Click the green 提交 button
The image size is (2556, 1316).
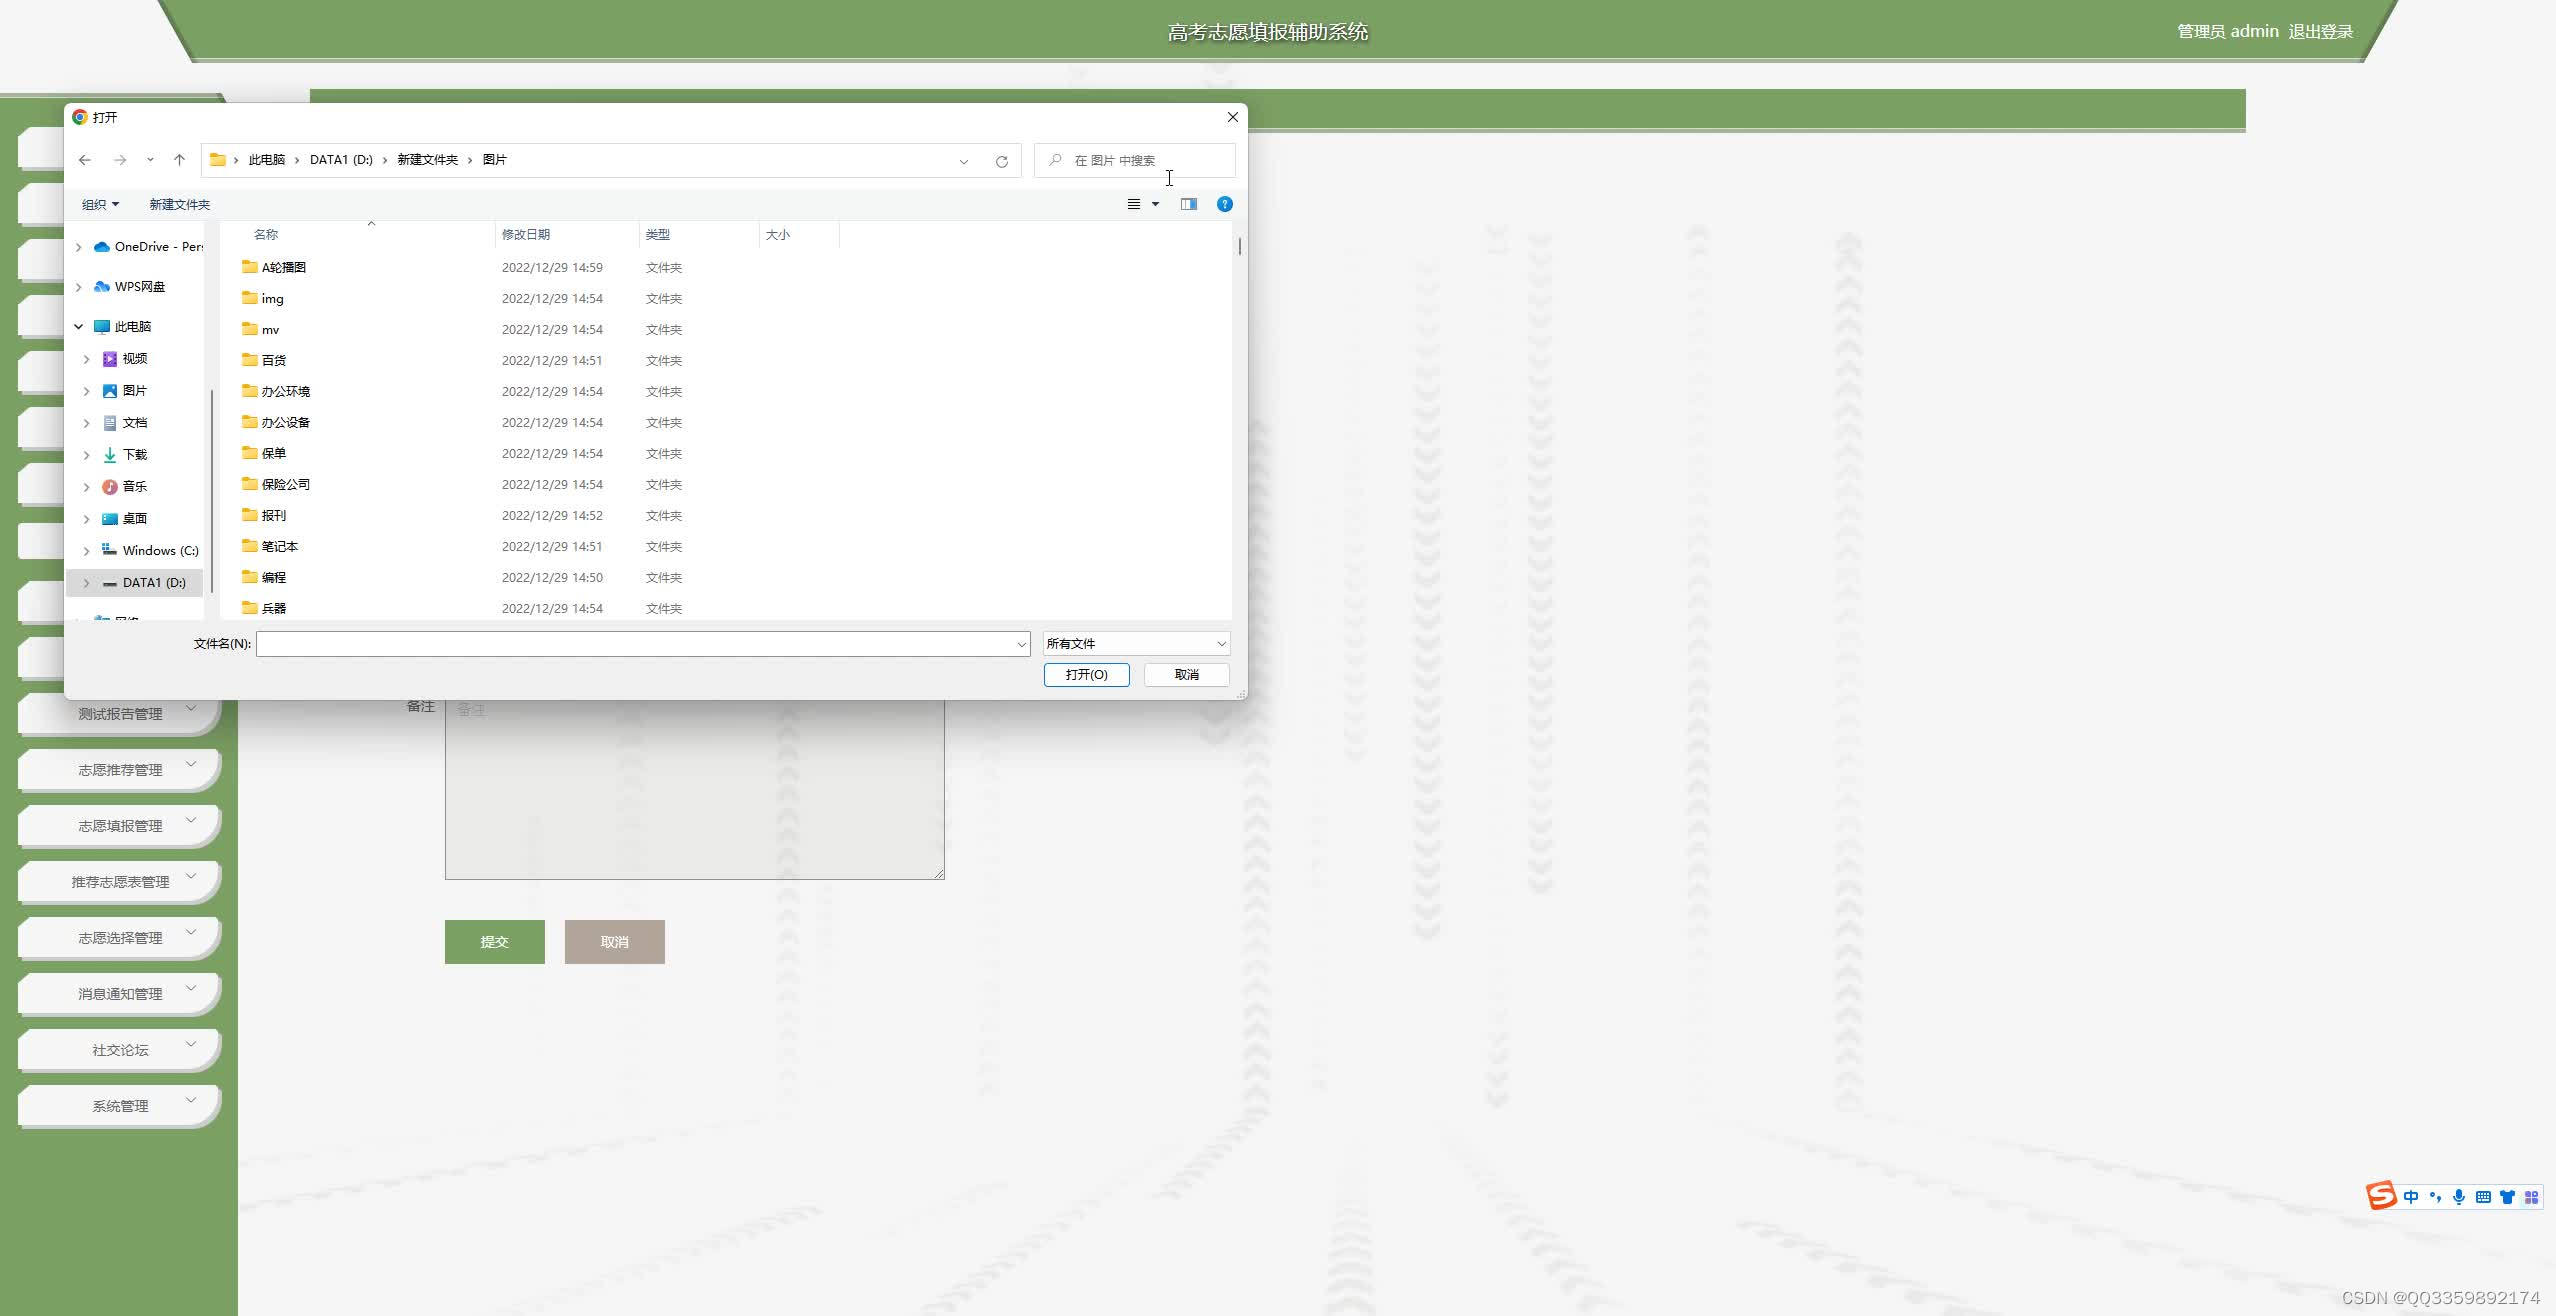pyautogui.click(x=495, y=942)
